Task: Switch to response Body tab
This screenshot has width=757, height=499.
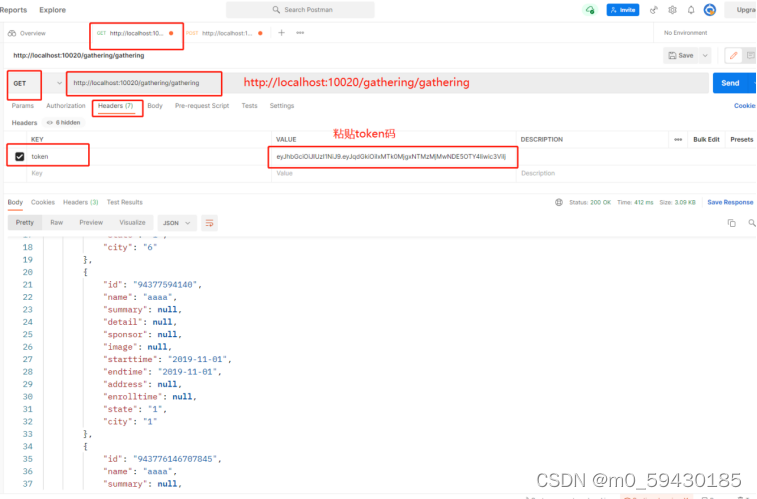Action: tap(15, 202)
